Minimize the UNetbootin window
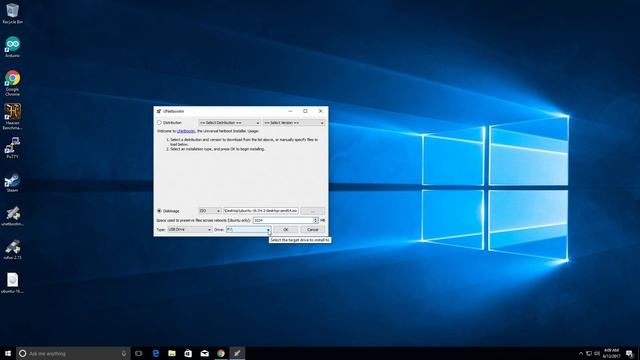Screen dimensions: 640x360 click(x=290, y=111)
